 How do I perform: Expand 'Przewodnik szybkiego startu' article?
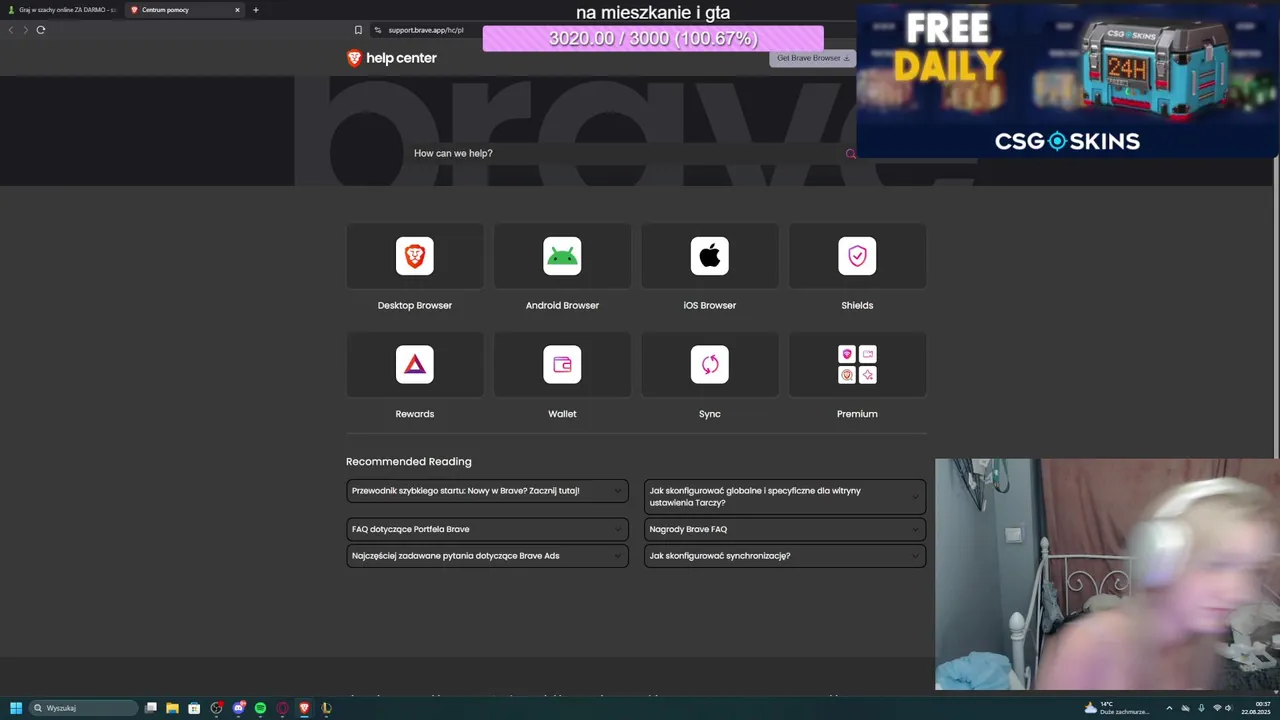point(487,491)
